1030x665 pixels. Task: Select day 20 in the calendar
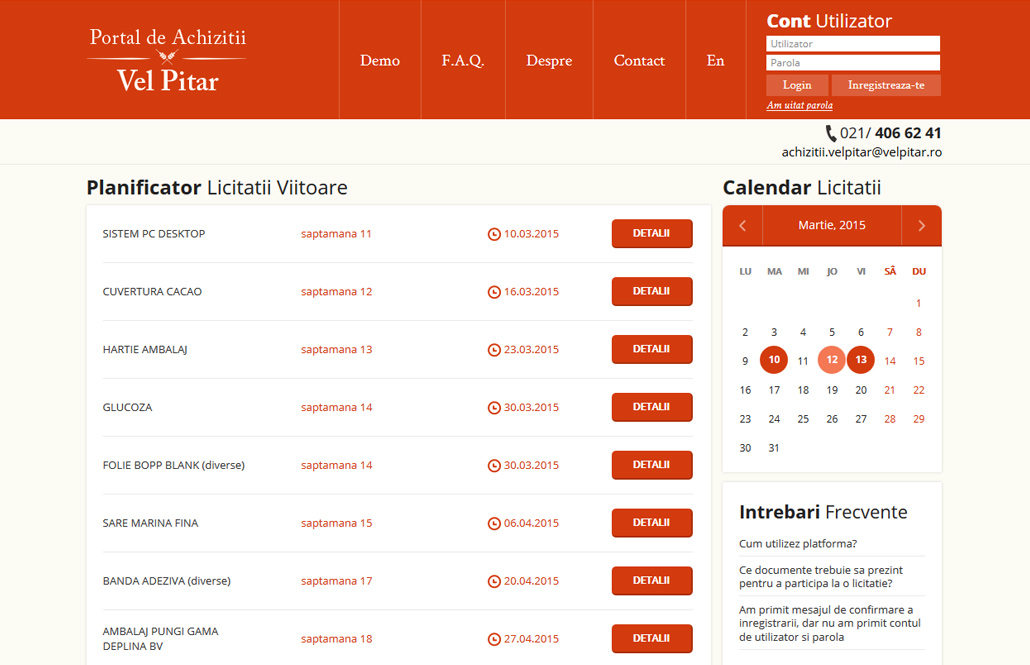861,390
